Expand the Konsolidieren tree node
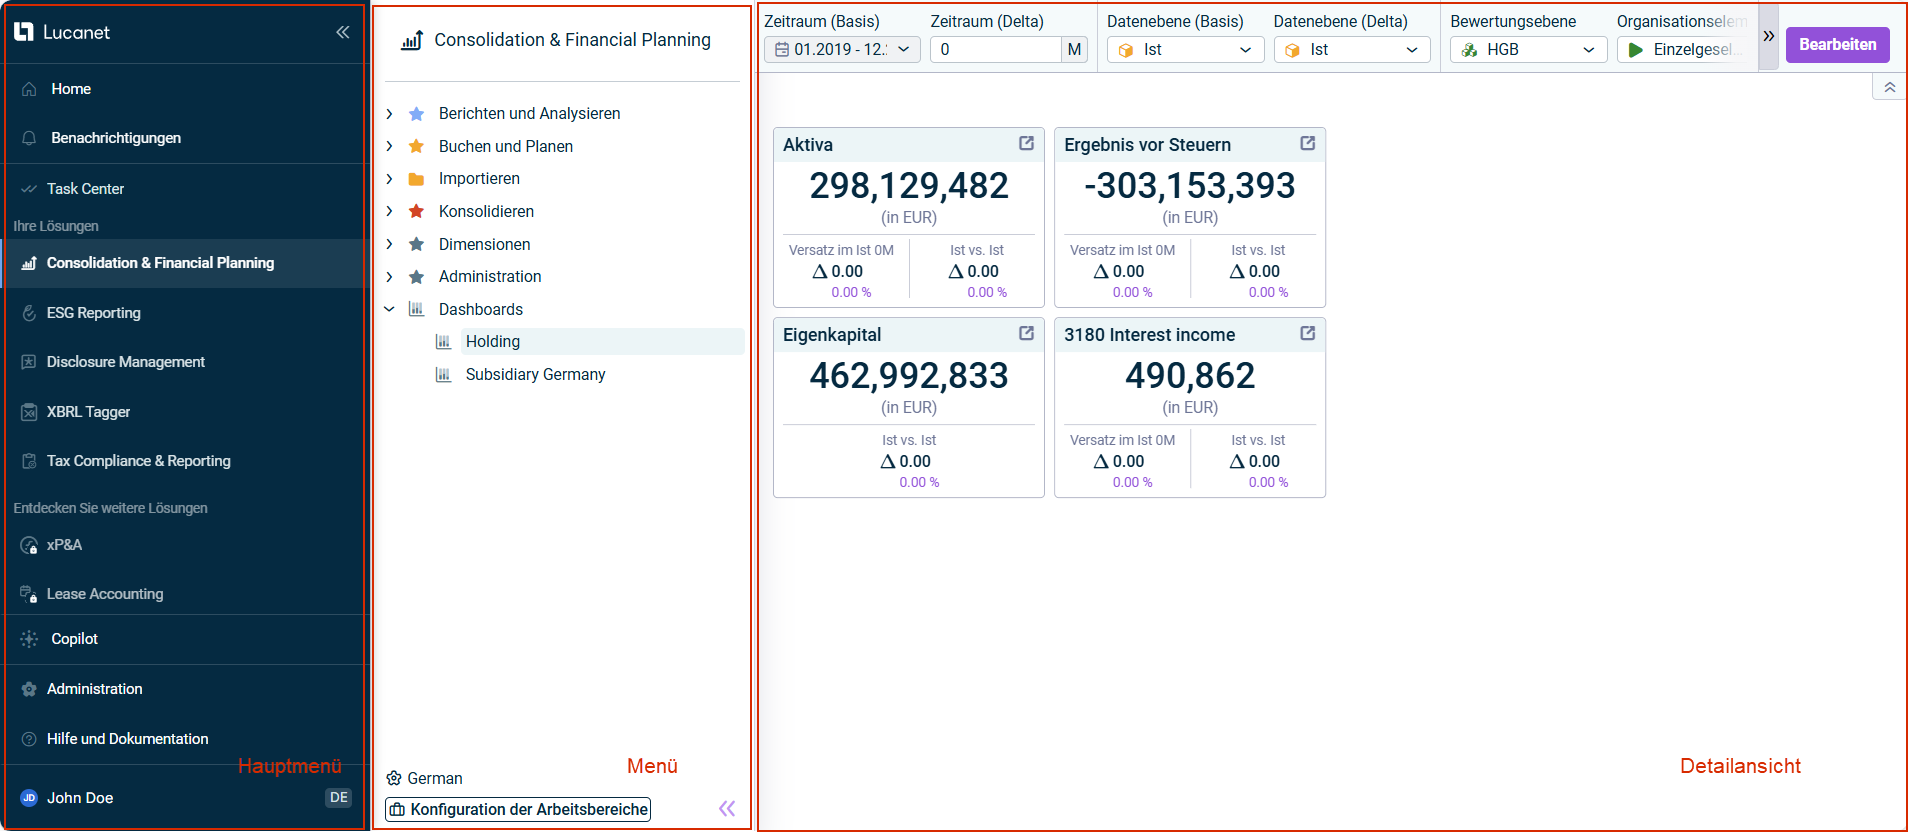The width and height of the screenshot is (1908, 832). 390,211
